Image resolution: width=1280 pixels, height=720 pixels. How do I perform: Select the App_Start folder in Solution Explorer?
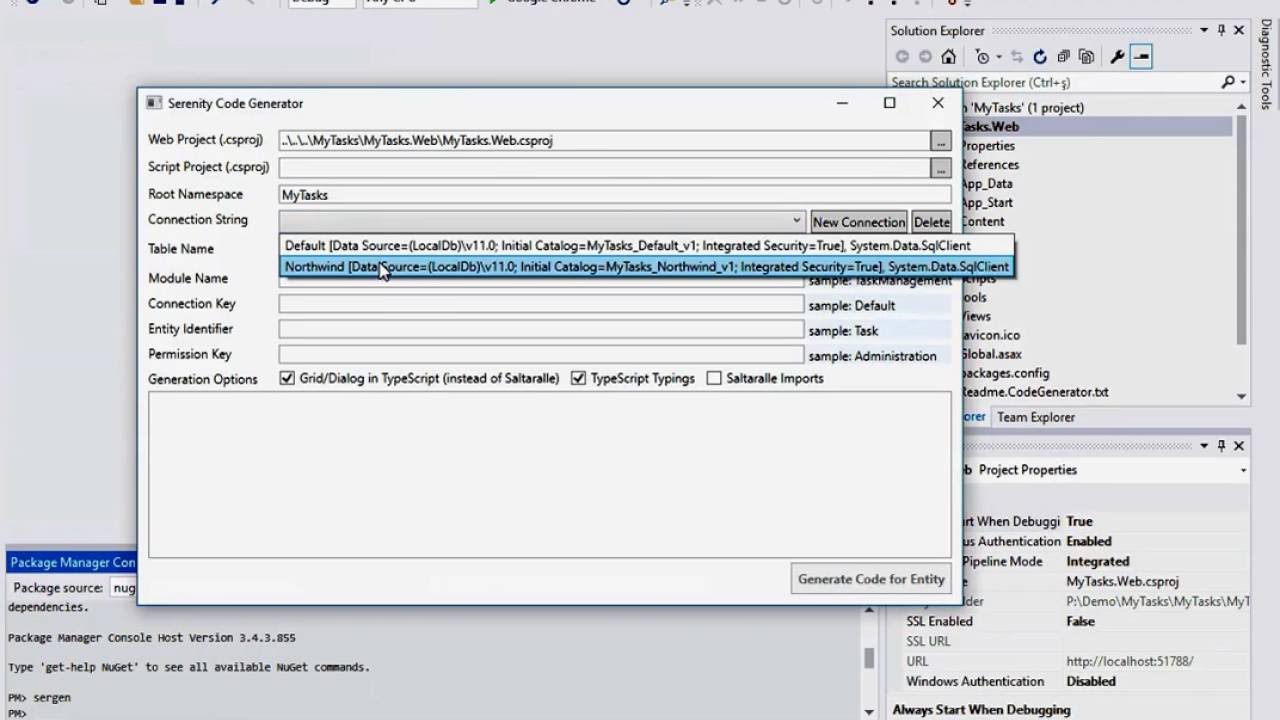pyautogui.click(x=987, y=203)
